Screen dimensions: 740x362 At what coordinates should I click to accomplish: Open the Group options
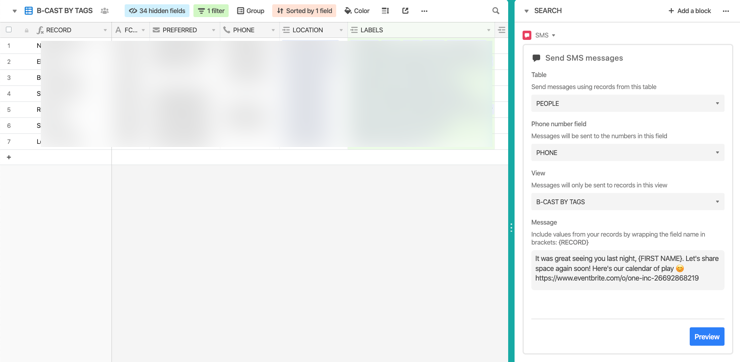tap(251, 10)
